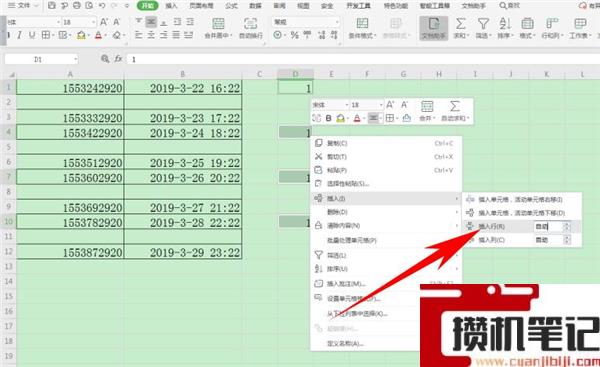Click the Filter funnel icon in ribbon
600x367 pixels.
click(x=483, y=24)
